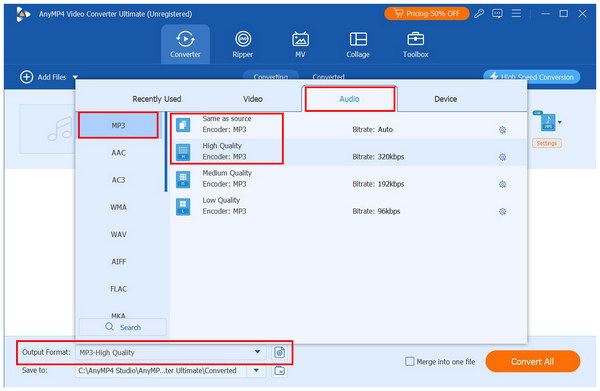Open the Ripper module
Screen dimensions: 600x391
click(x=243, y=44)
